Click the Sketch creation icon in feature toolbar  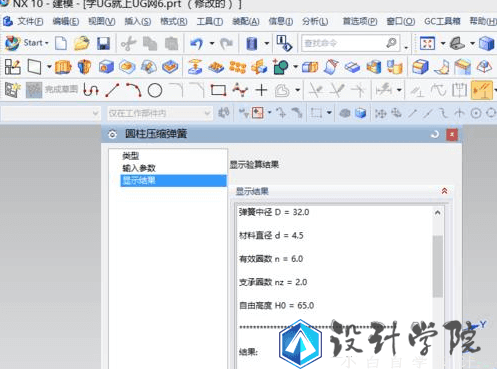point(13,67)
